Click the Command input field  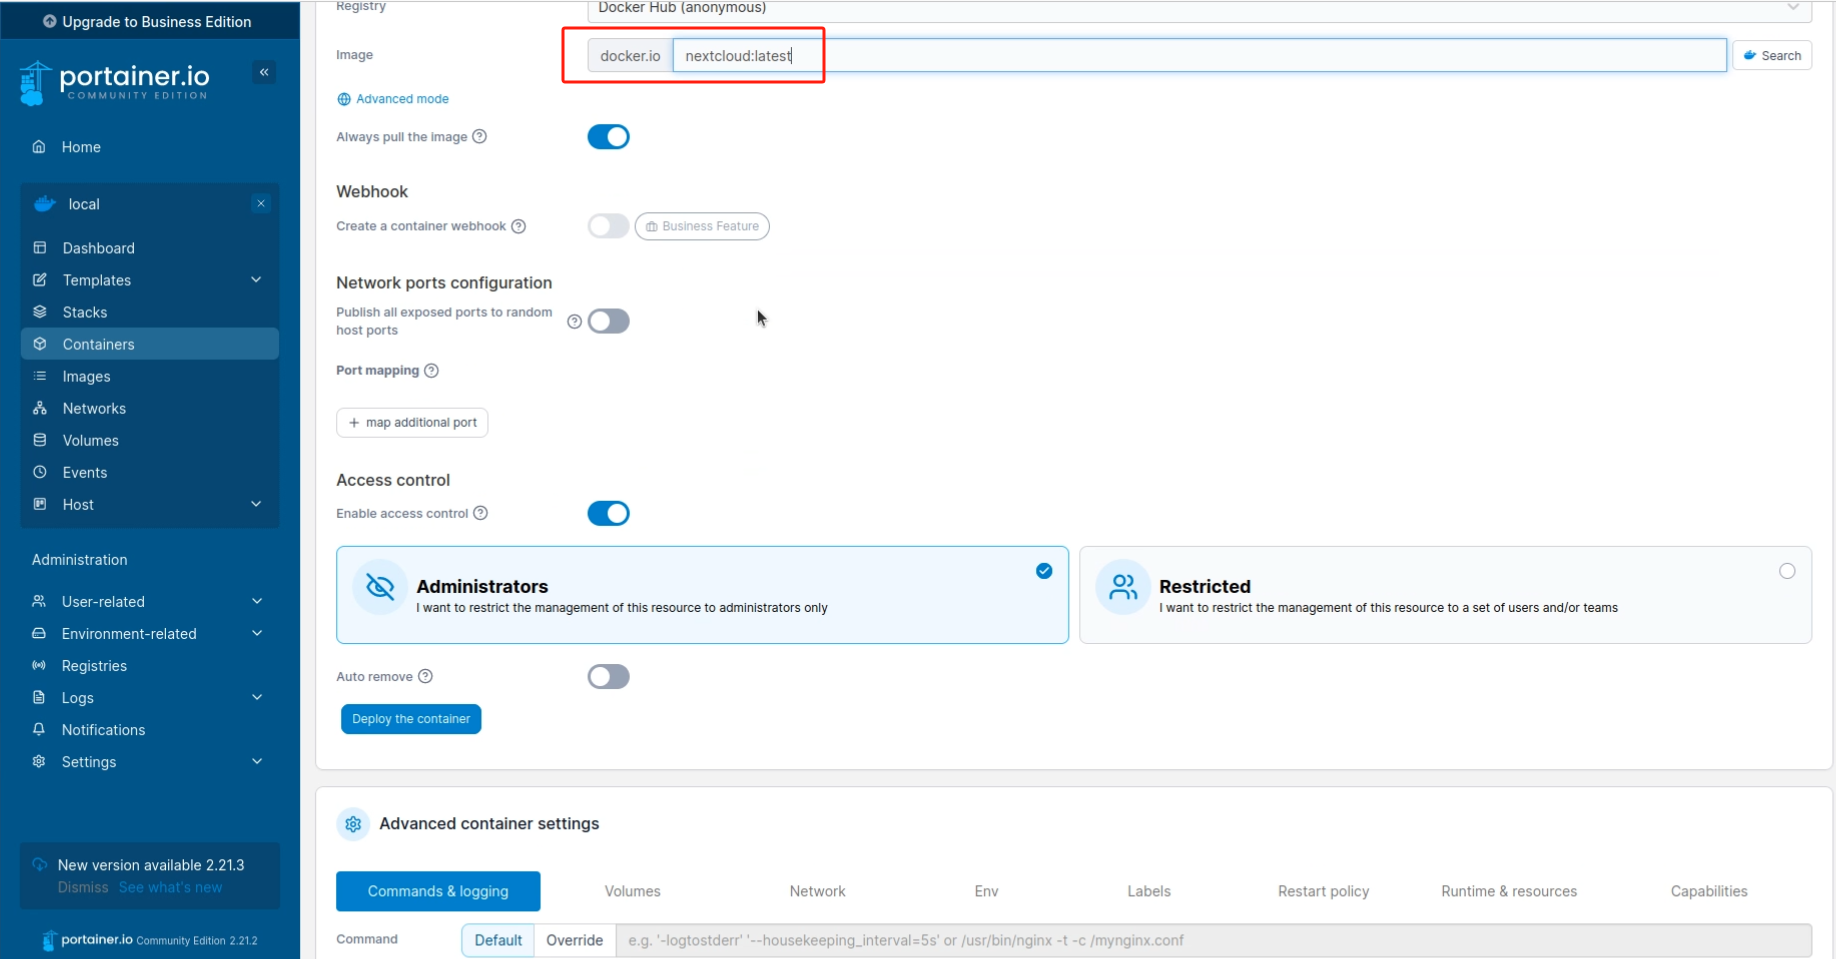click(1214, 940)
